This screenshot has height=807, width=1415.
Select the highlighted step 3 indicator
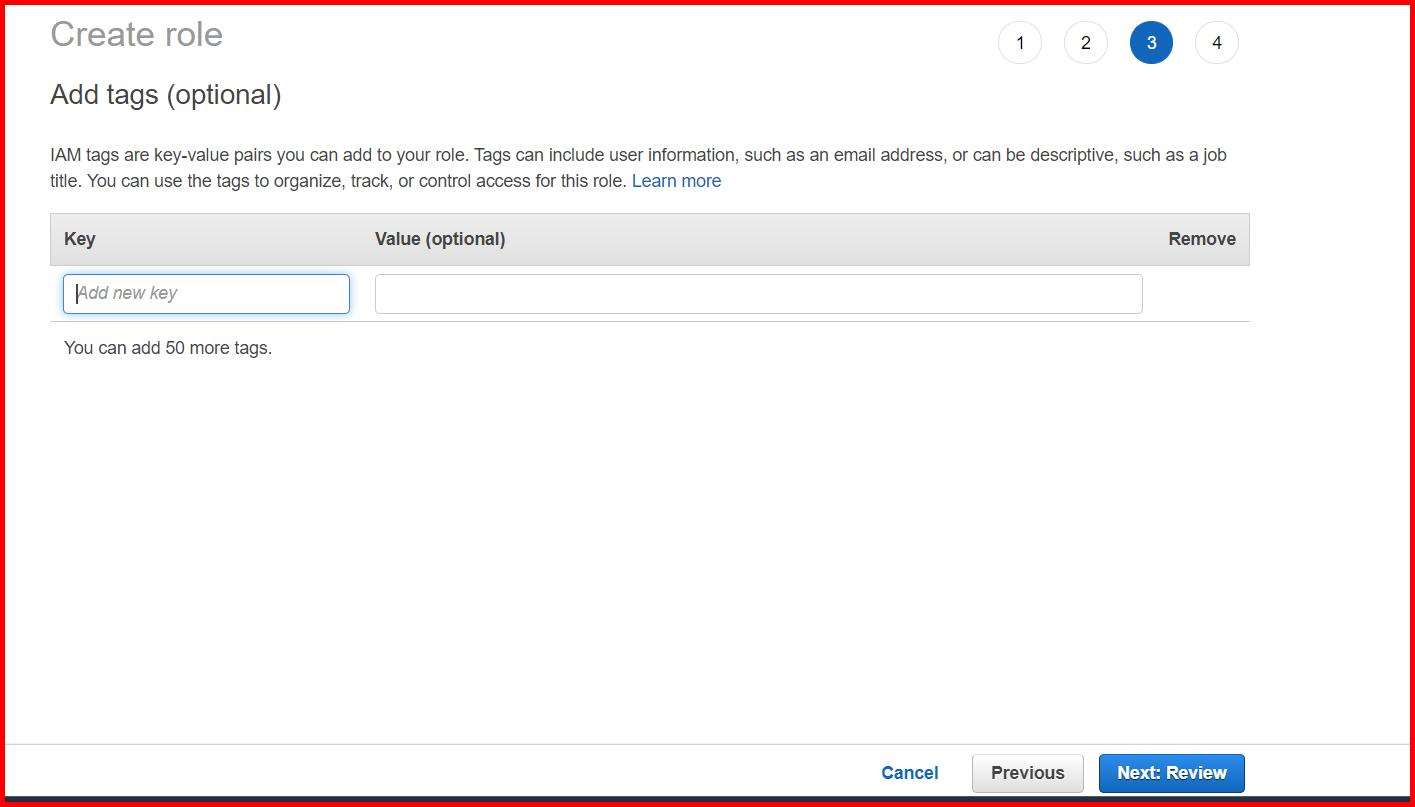(1150, 42)
